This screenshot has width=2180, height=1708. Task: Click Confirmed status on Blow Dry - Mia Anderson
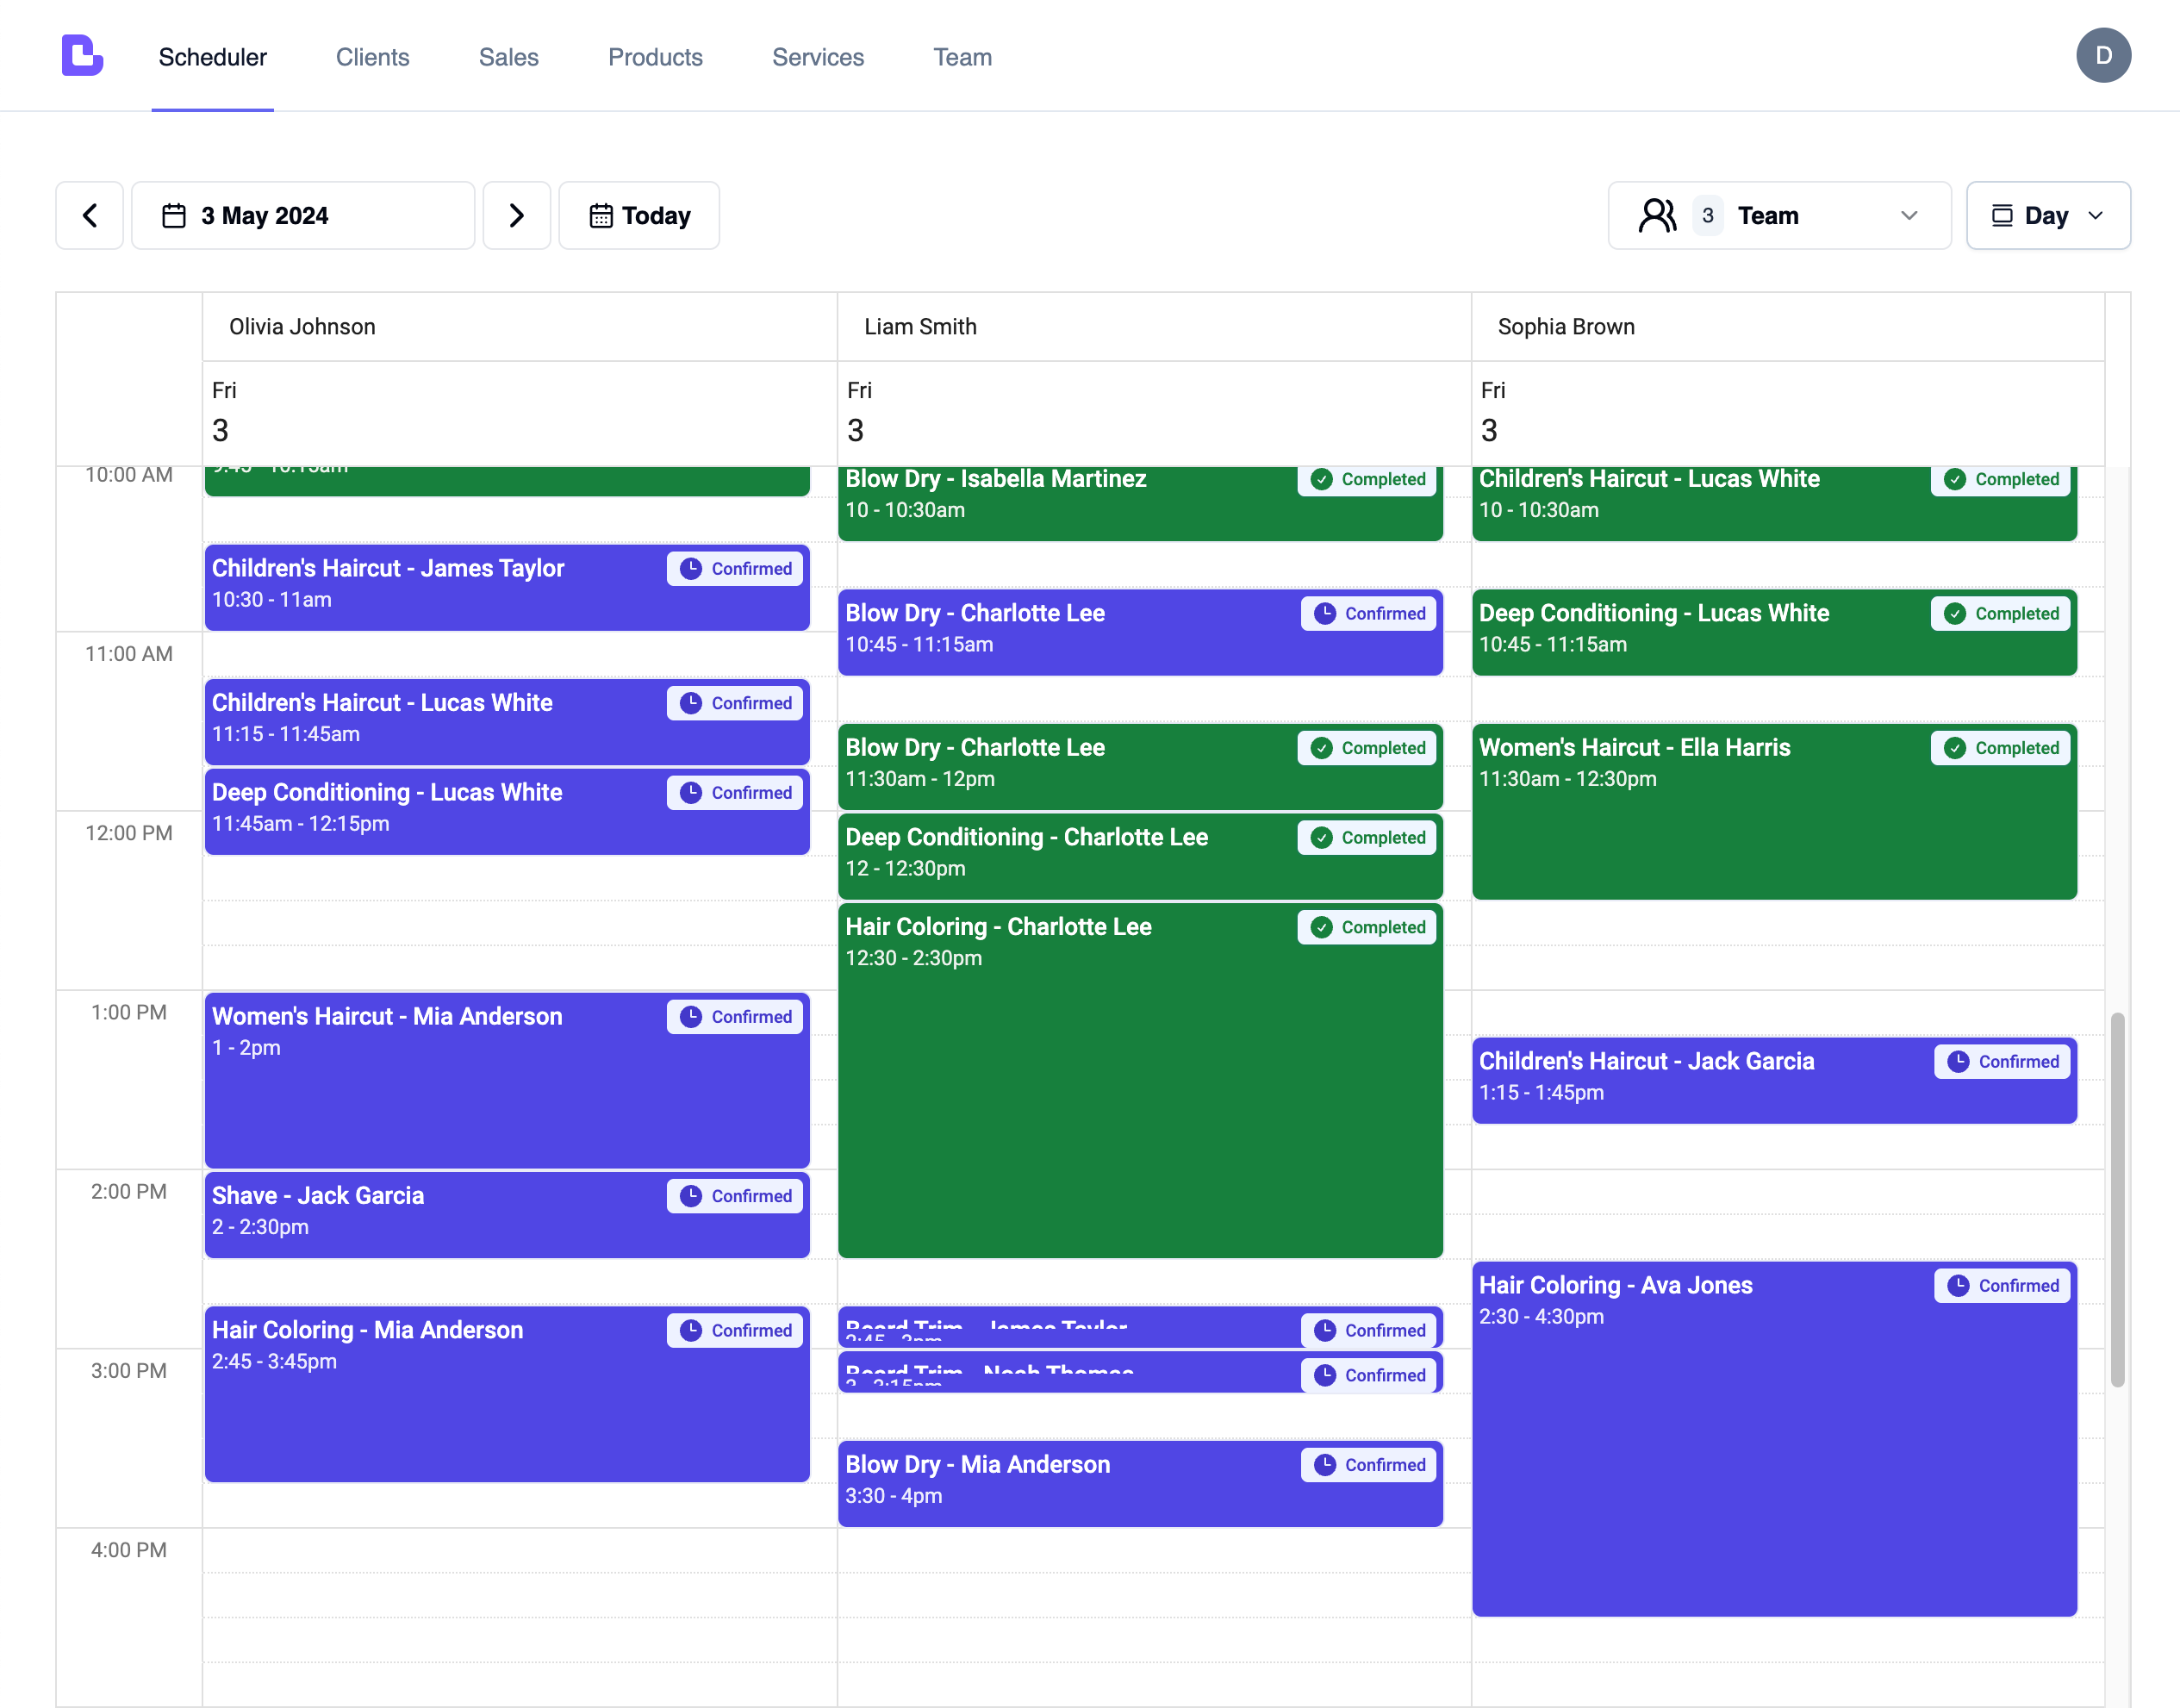point(1369,1465)
